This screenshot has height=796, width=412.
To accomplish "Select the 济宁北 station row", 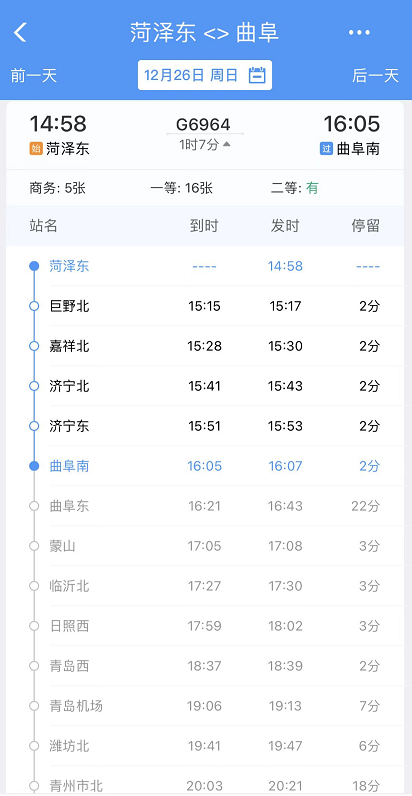I will [205, 386].
